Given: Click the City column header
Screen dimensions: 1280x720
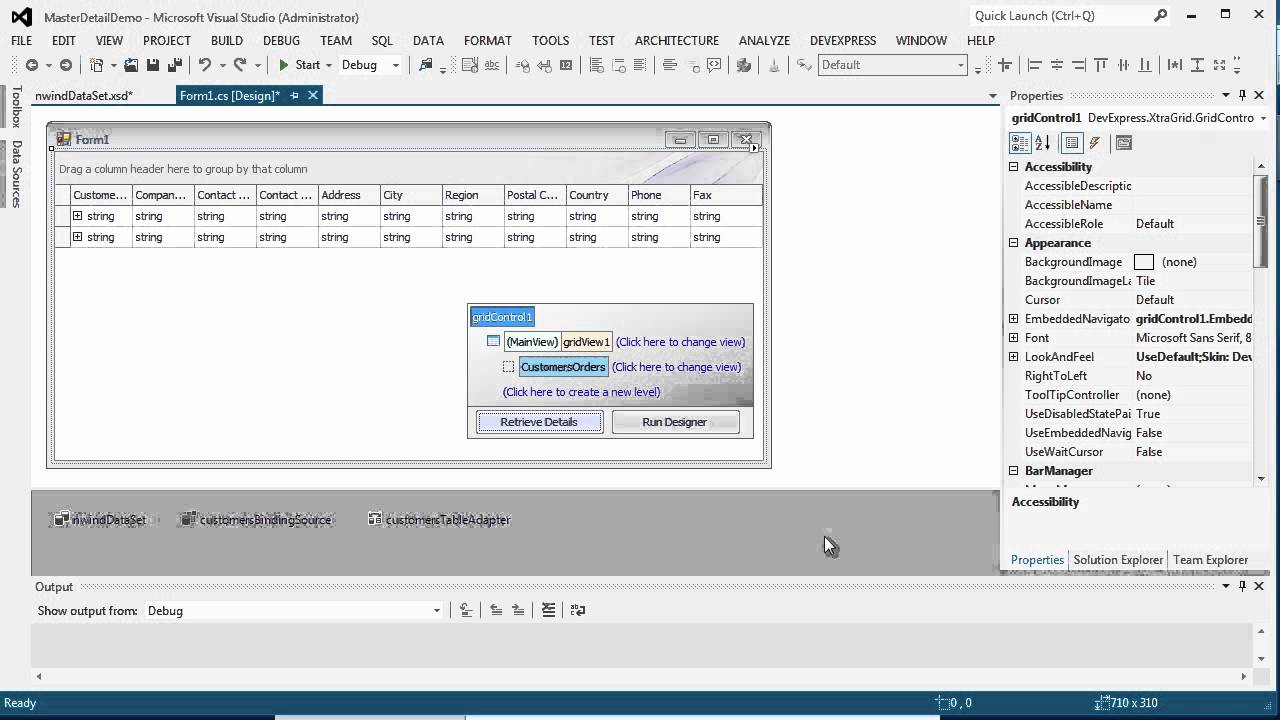Looking at the screenshot, I should pos(409,195).
